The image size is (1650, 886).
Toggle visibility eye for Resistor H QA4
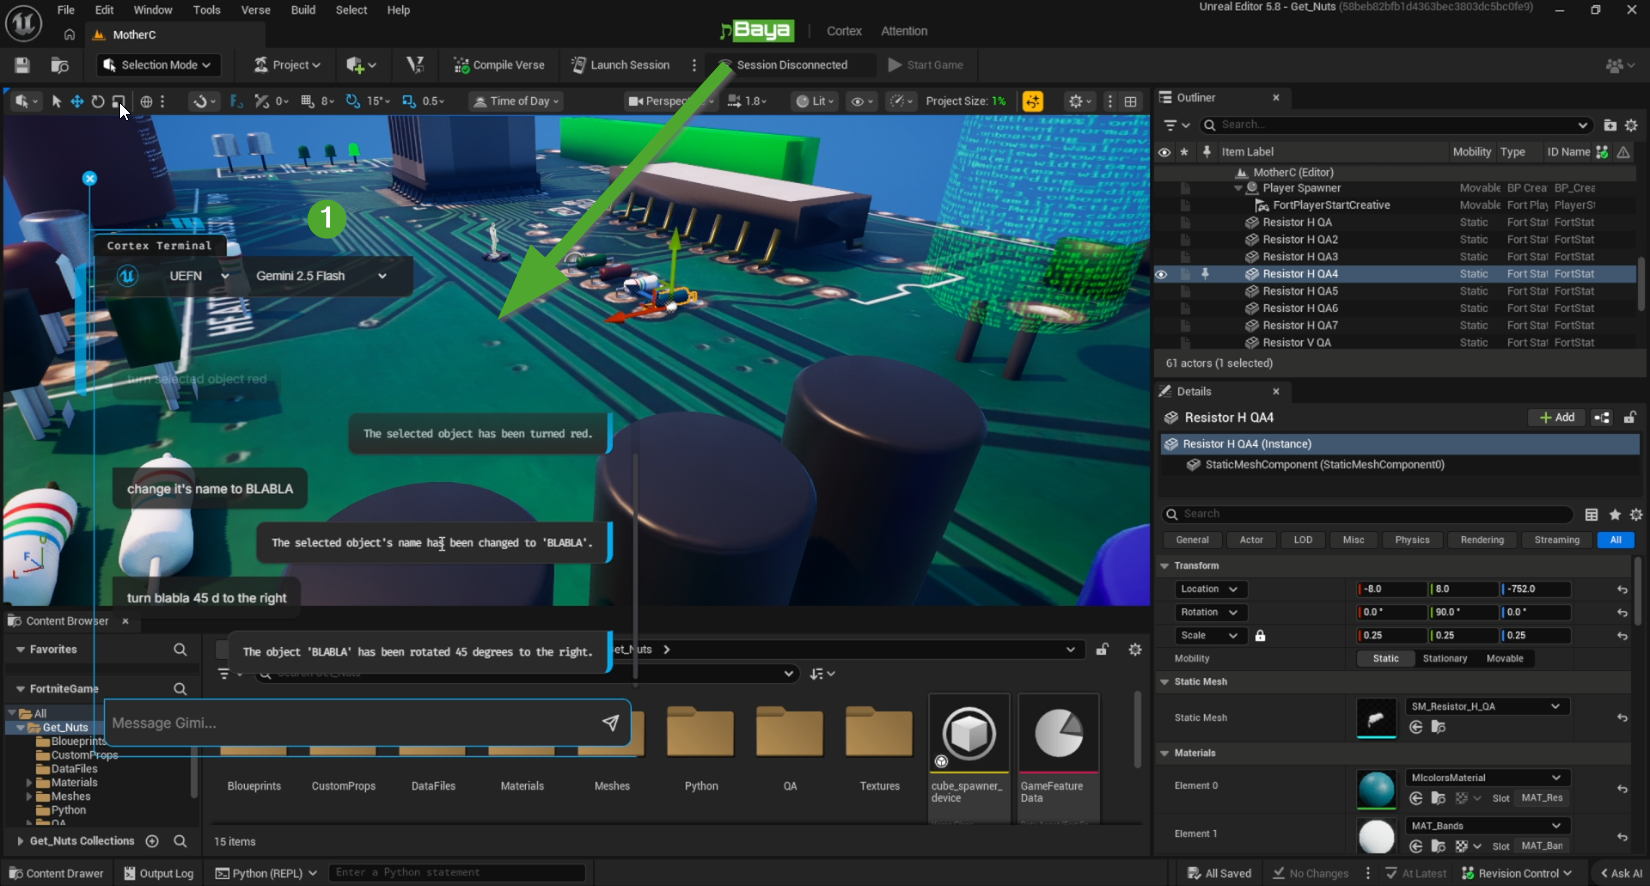pos(1161,274)
